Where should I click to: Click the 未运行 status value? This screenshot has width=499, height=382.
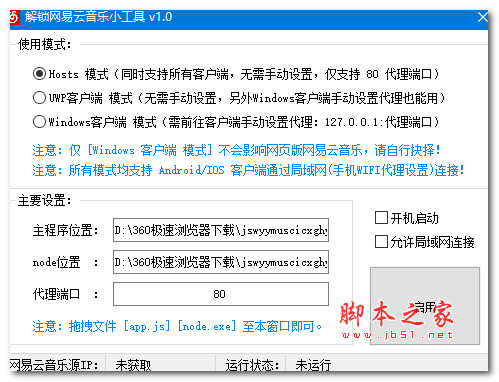tap(313, 365)
